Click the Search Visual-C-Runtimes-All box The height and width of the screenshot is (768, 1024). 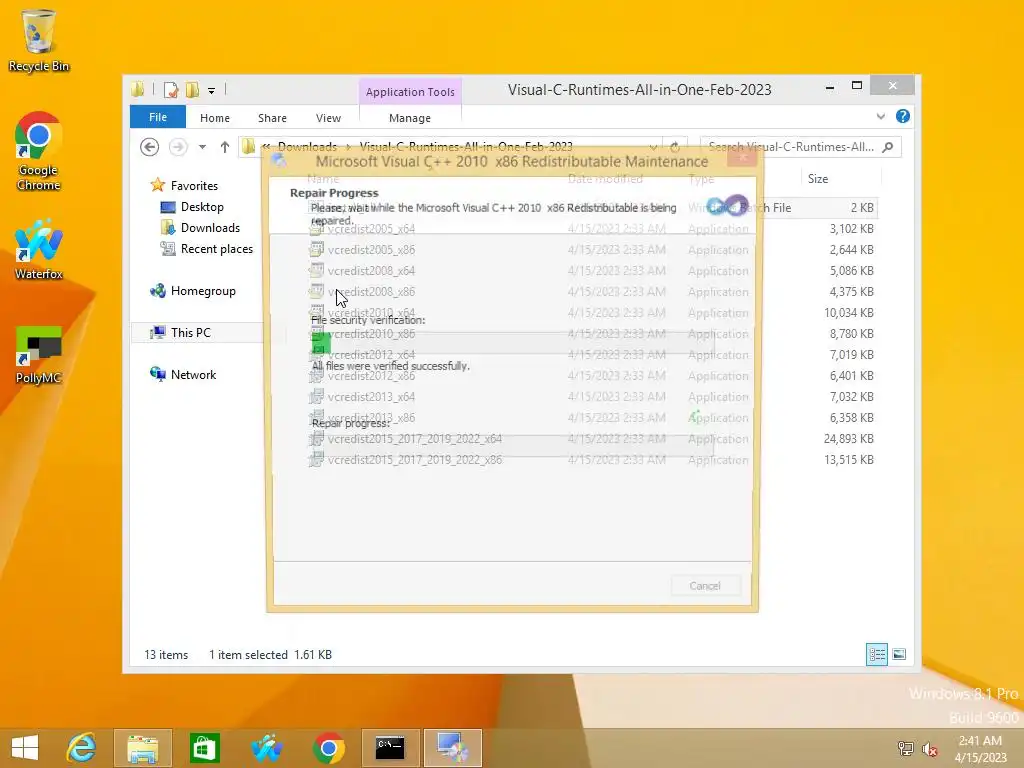(x=801, y=147)
